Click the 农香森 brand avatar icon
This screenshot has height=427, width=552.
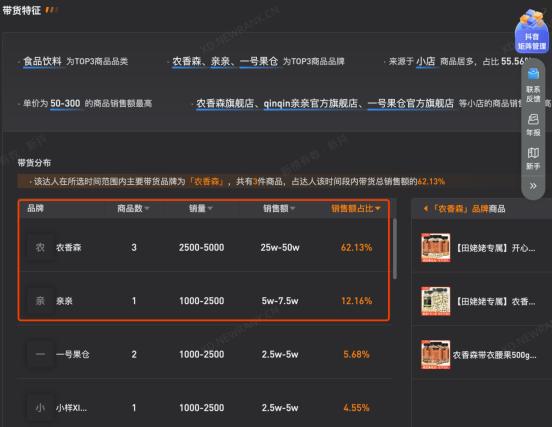point(40,247)
